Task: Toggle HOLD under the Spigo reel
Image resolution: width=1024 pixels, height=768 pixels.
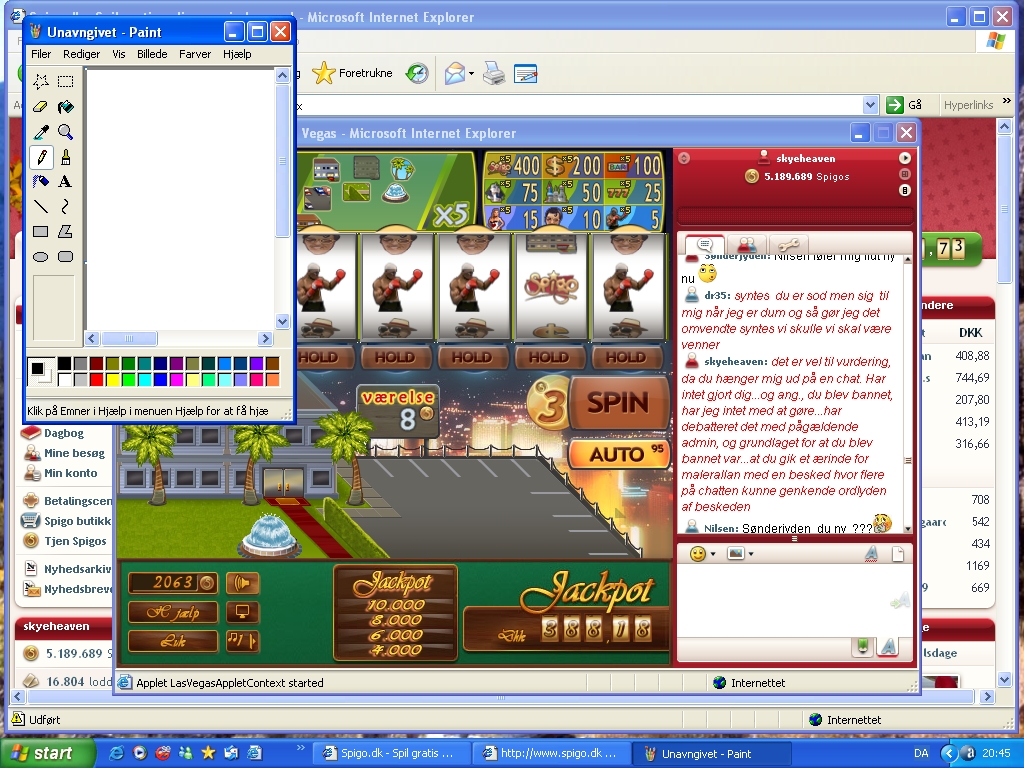Action: coord(548,357)
